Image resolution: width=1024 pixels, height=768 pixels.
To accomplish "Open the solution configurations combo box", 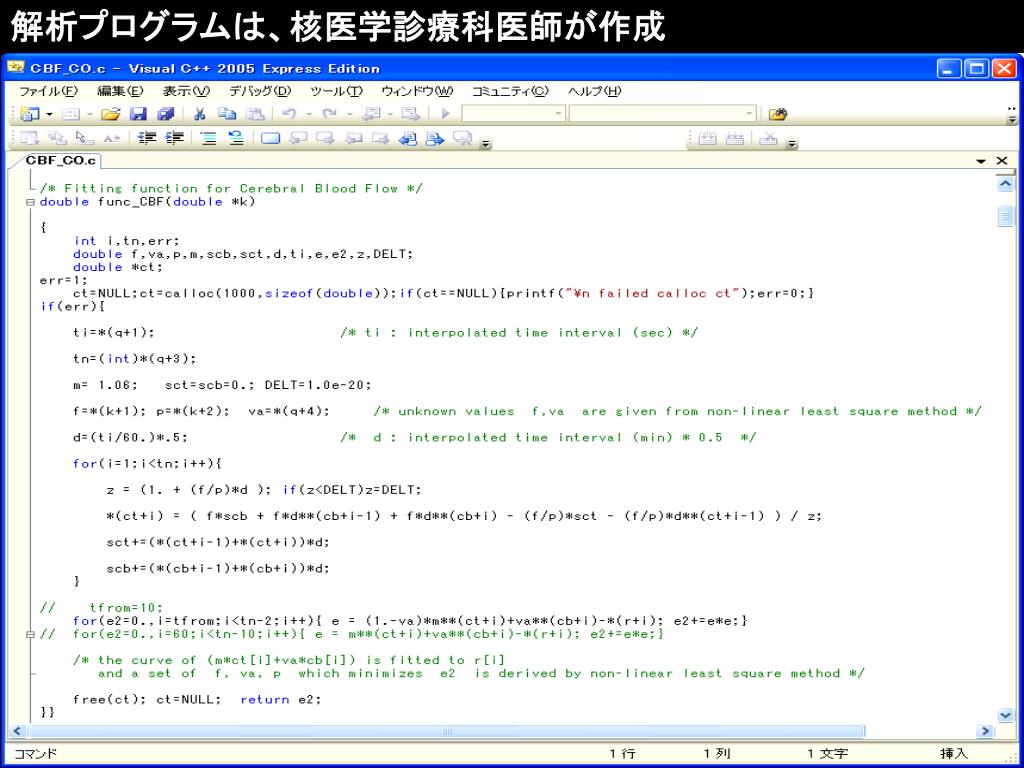I will click(x=513, y=114).
